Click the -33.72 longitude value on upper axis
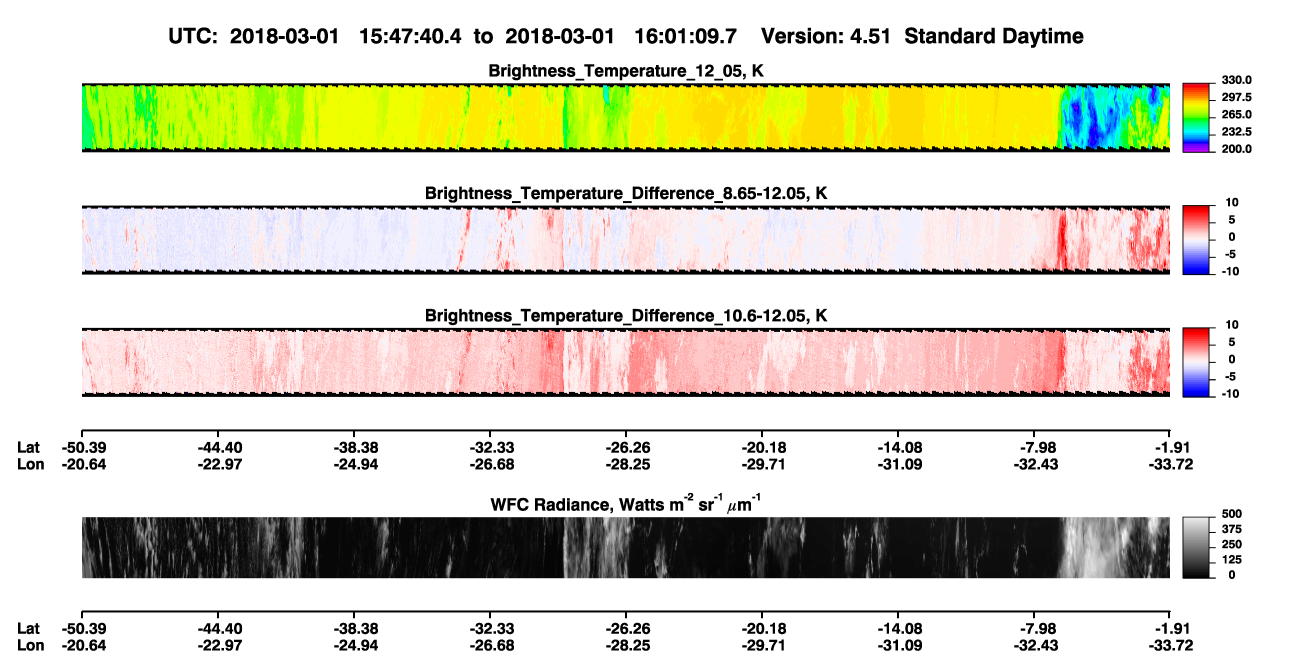The height and width of the screenshot is (667, 1300). click(1170, 464)
